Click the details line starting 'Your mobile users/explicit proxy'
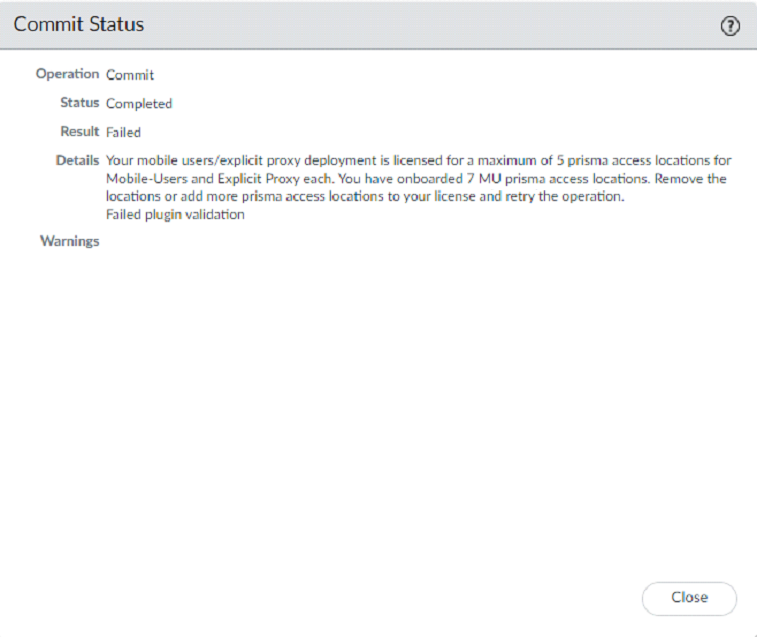The width and height of the screenshot is (759, 637). (x=400, y=160)
